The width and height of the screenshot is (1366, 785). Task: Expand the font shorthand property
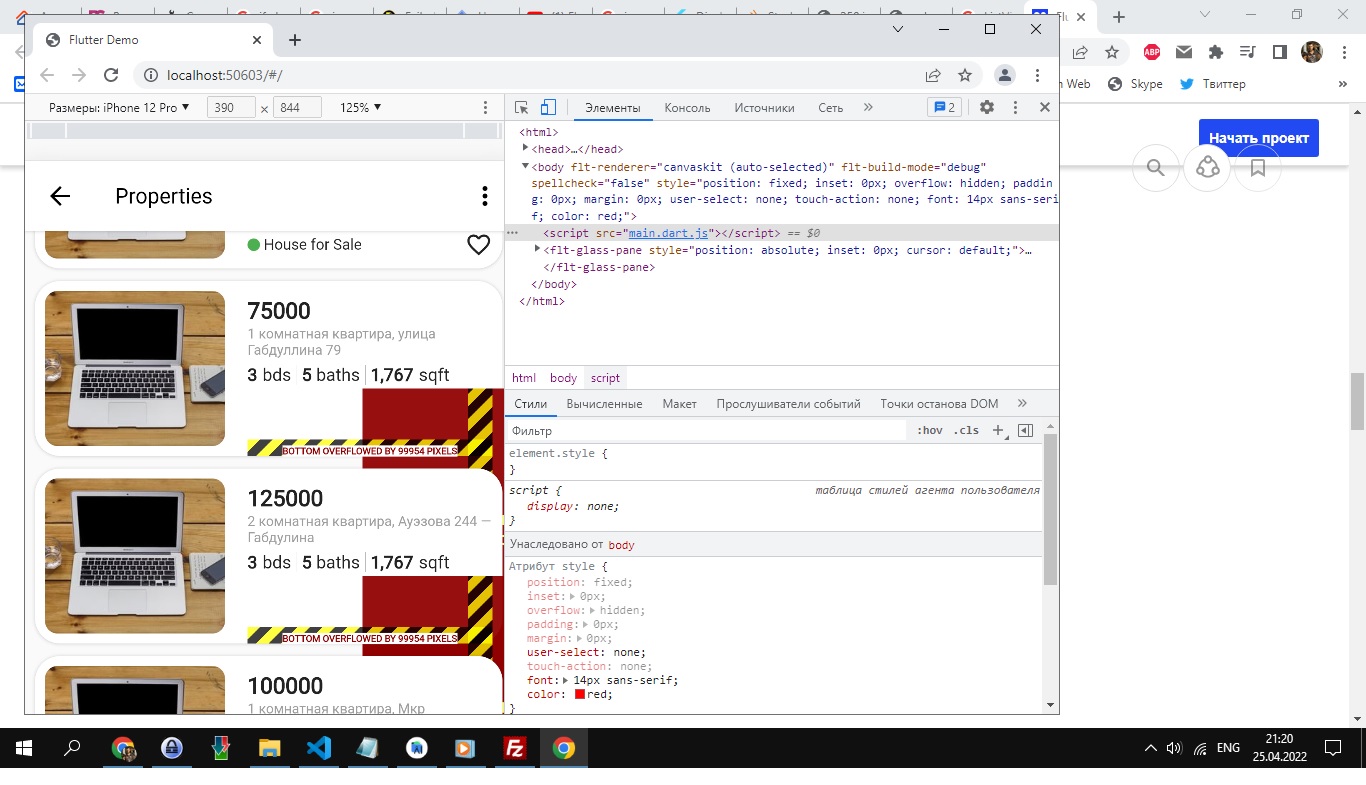coord(566,680)
